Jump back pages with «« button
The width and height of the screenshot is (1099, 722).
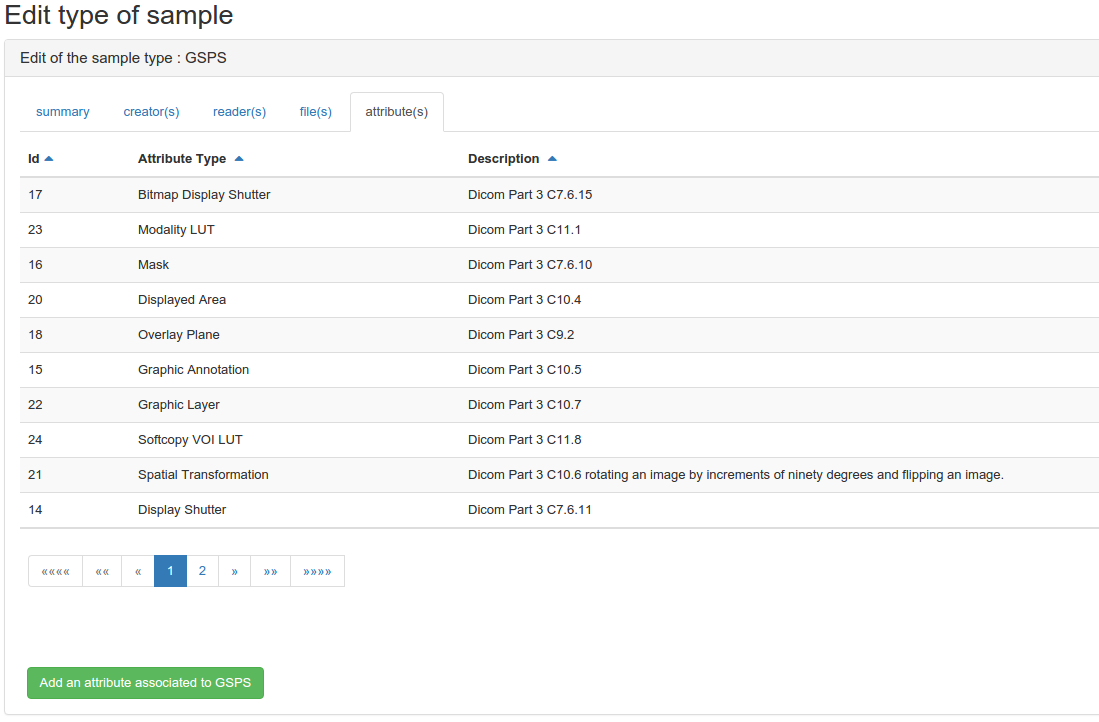tap(102, 571)
